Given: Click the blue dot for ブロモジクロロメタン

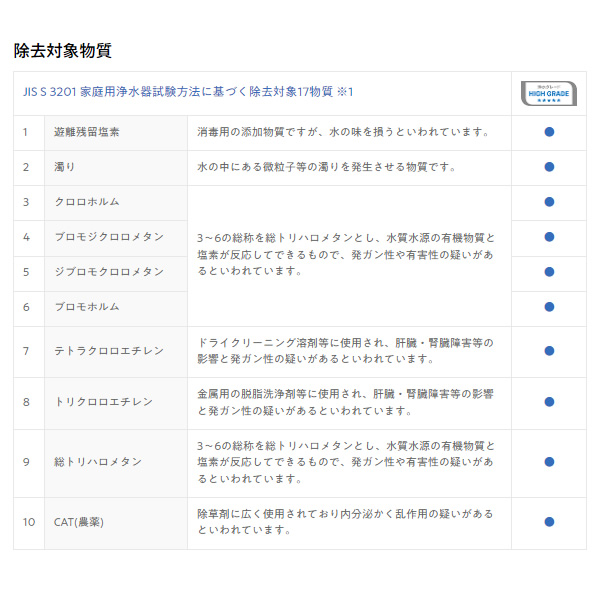Looking at the screenshot, I should pos(549,237).
